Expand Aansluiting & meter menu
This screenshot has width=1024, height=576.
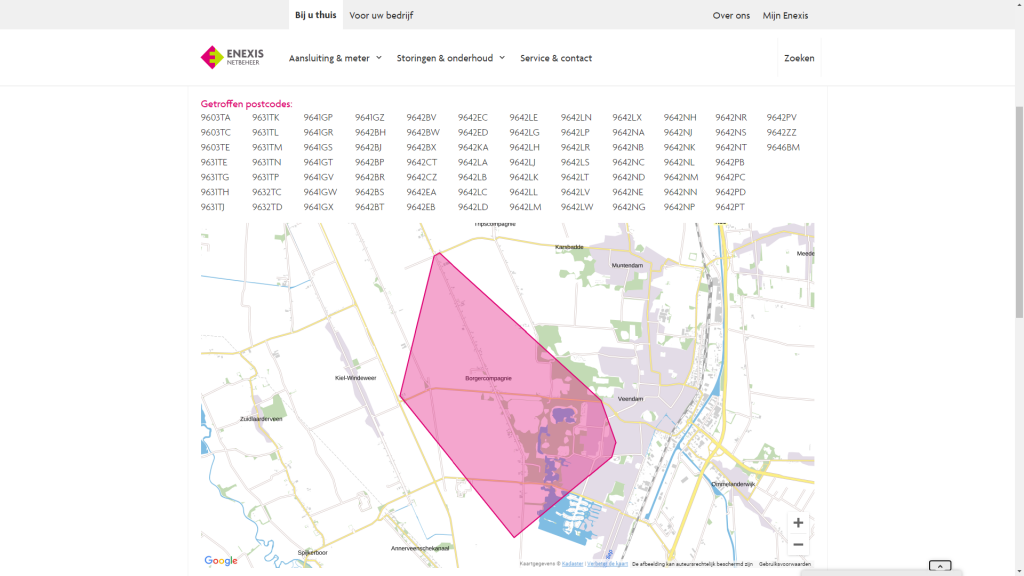coord(335,58)
